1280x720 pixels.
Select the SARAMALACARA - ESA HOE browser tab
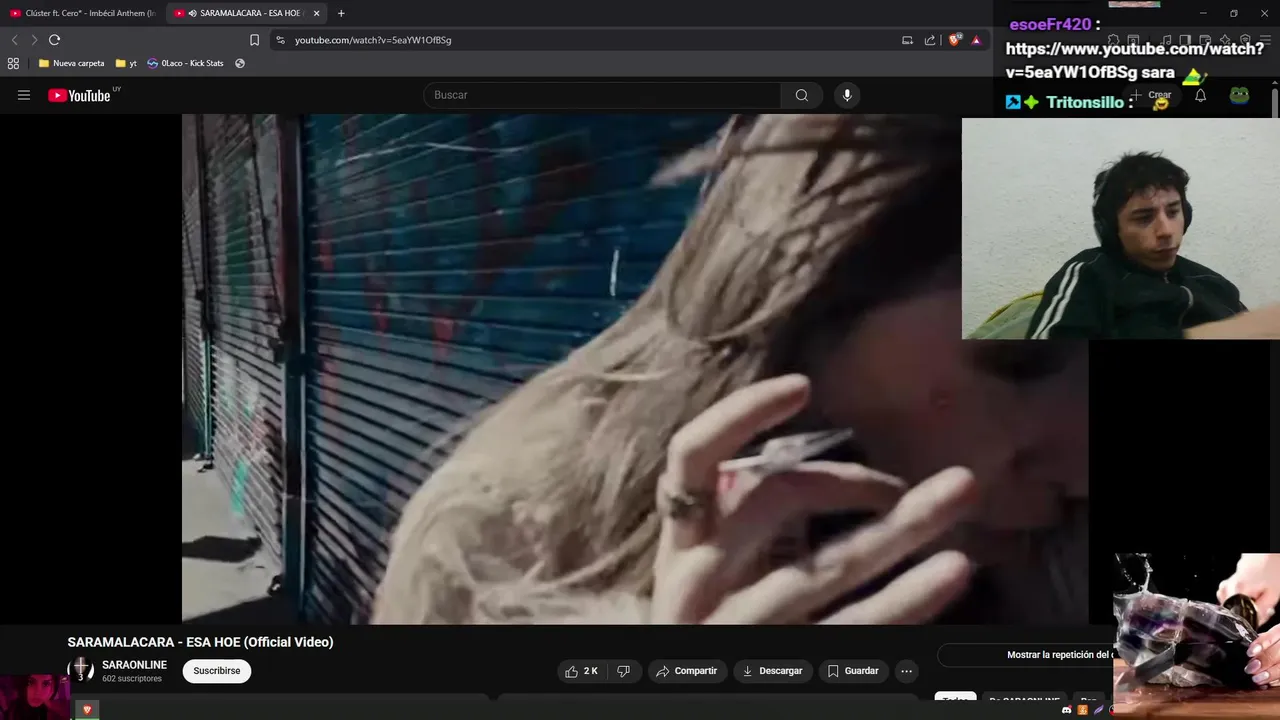(245, 13)
